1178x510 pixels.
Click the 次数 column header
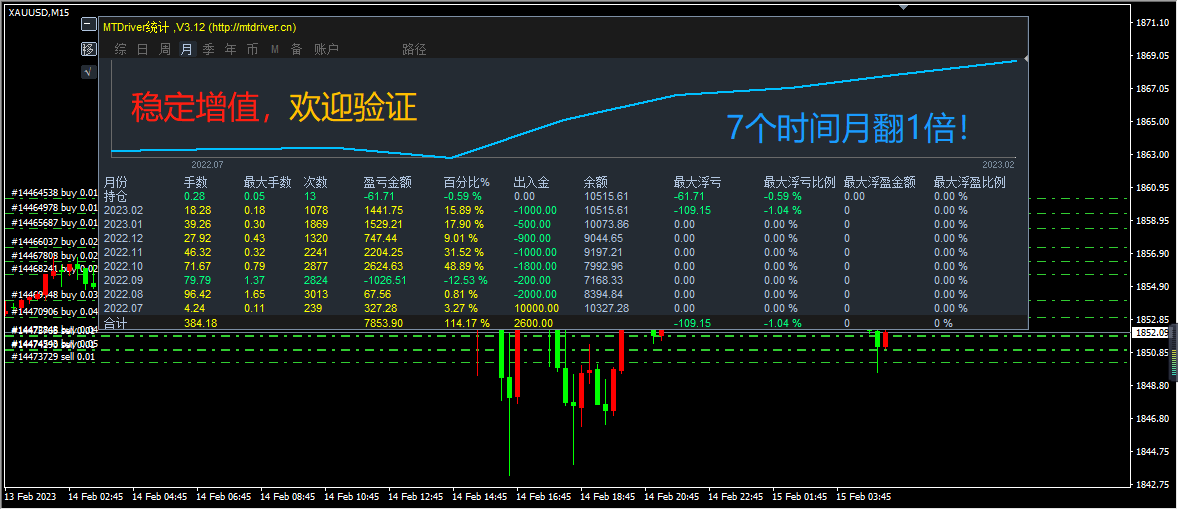(316, 182)
